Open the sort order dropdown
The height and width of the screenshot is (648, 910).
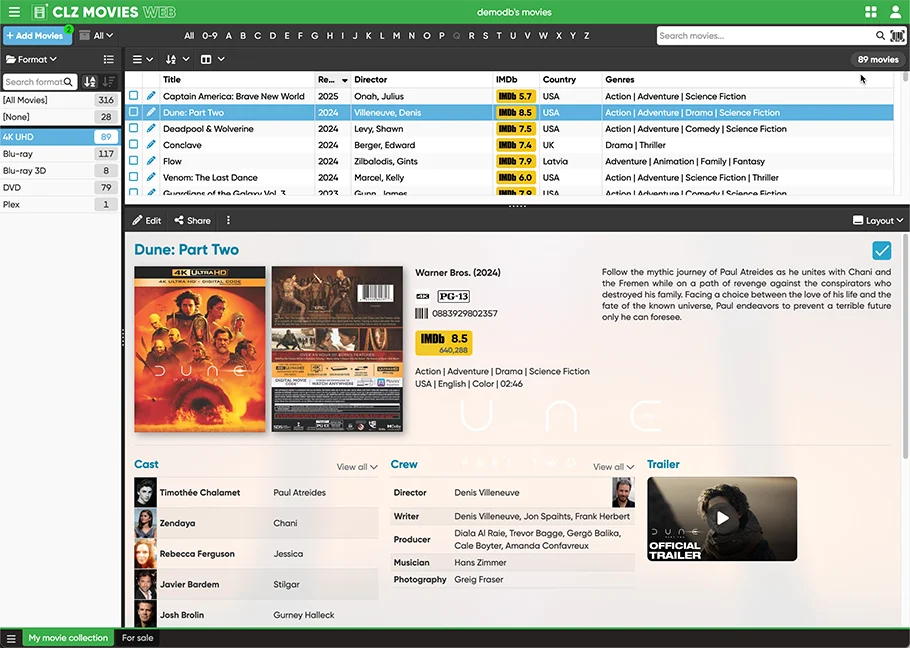178,59
